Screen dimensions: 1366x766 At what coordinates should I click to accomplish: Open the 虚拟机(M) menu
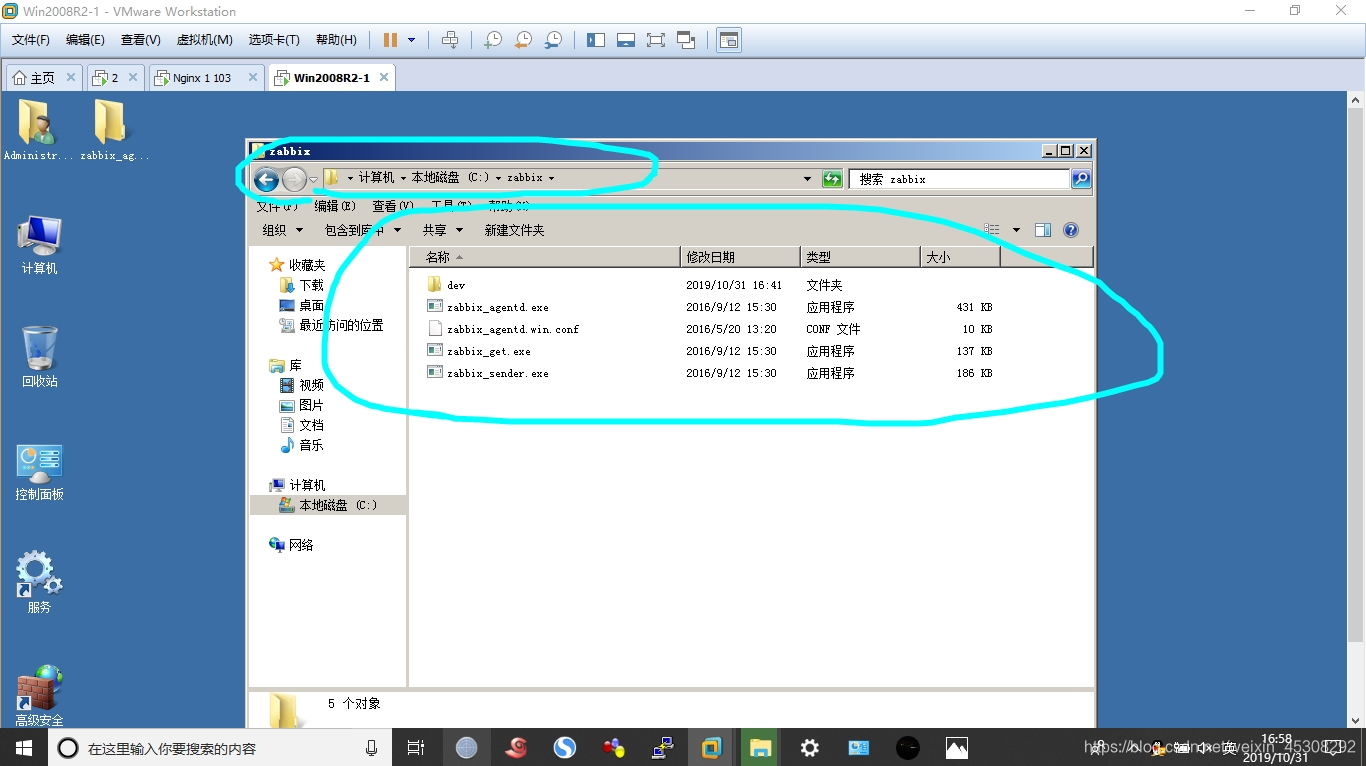click(204, 40)
